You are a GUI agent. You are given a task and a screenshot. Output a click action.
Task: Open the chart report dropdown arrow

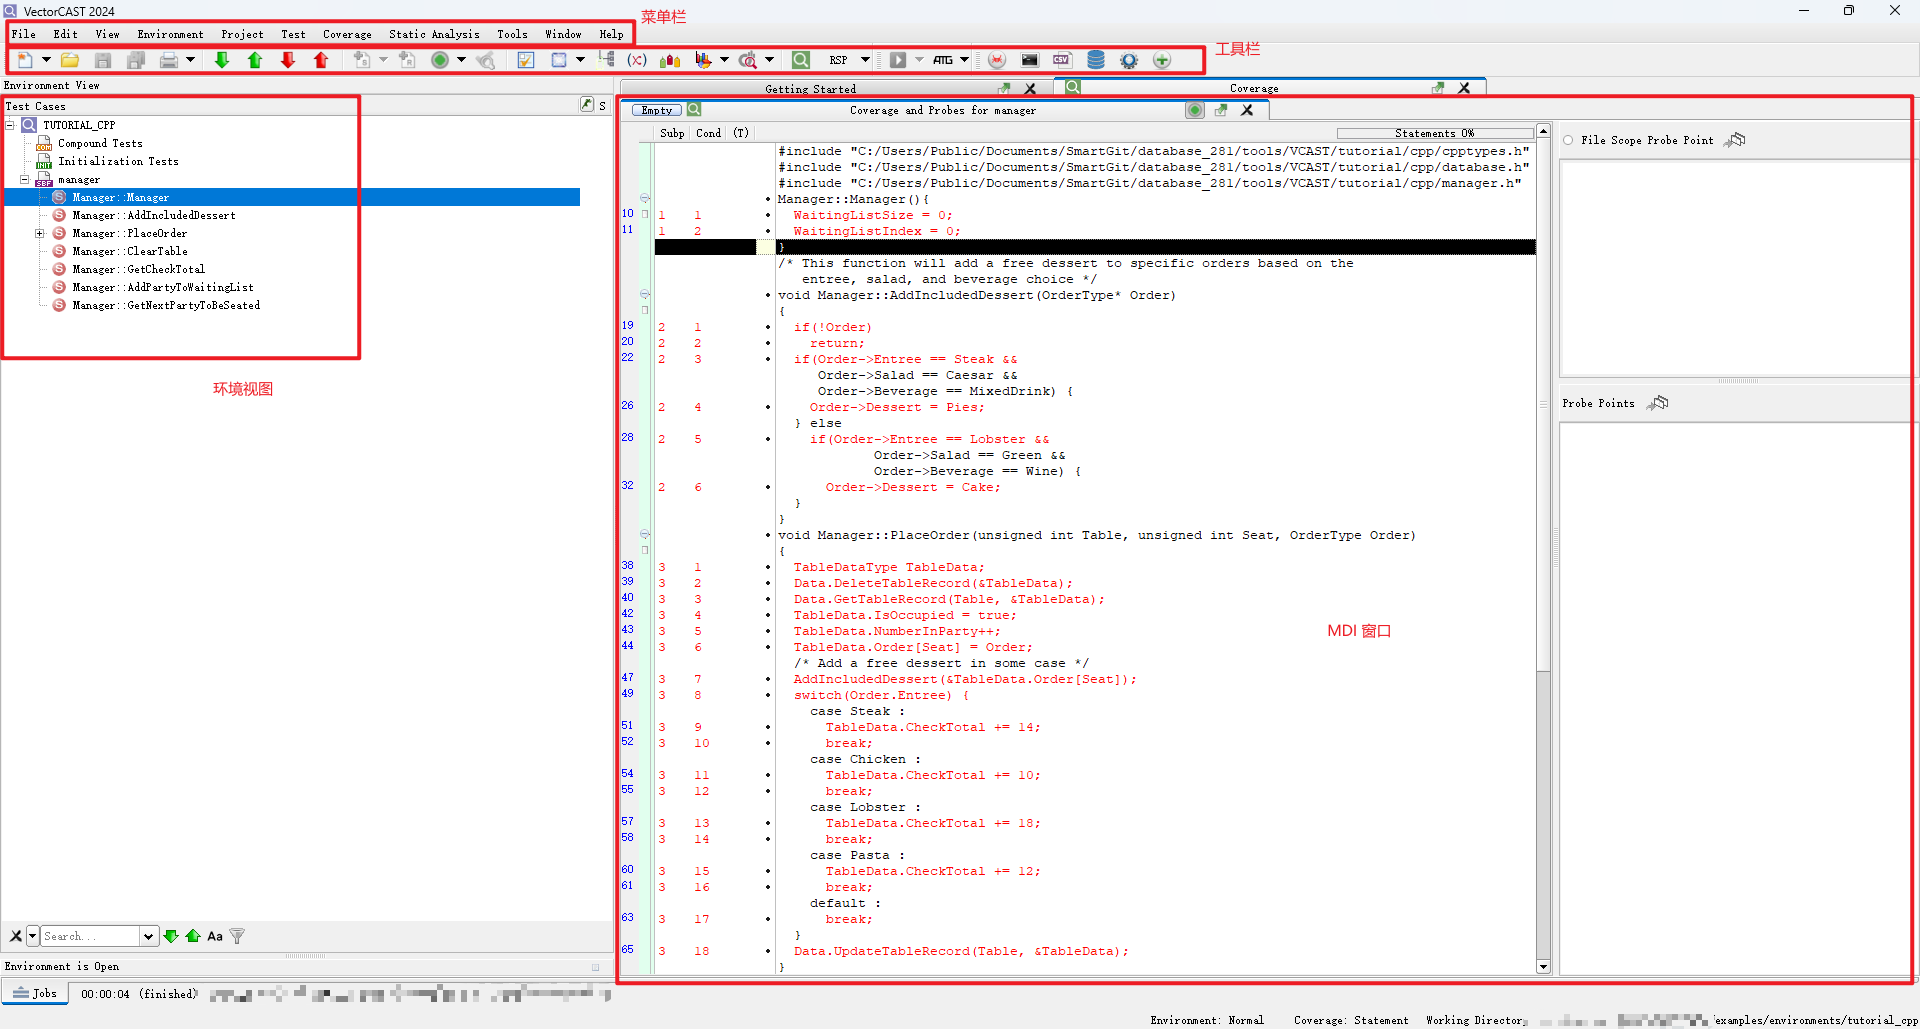click(724, 60)
